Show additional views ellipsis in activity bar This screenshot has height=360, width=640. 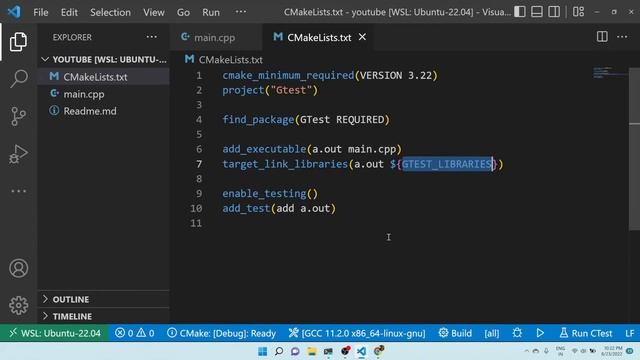point(18,191)
